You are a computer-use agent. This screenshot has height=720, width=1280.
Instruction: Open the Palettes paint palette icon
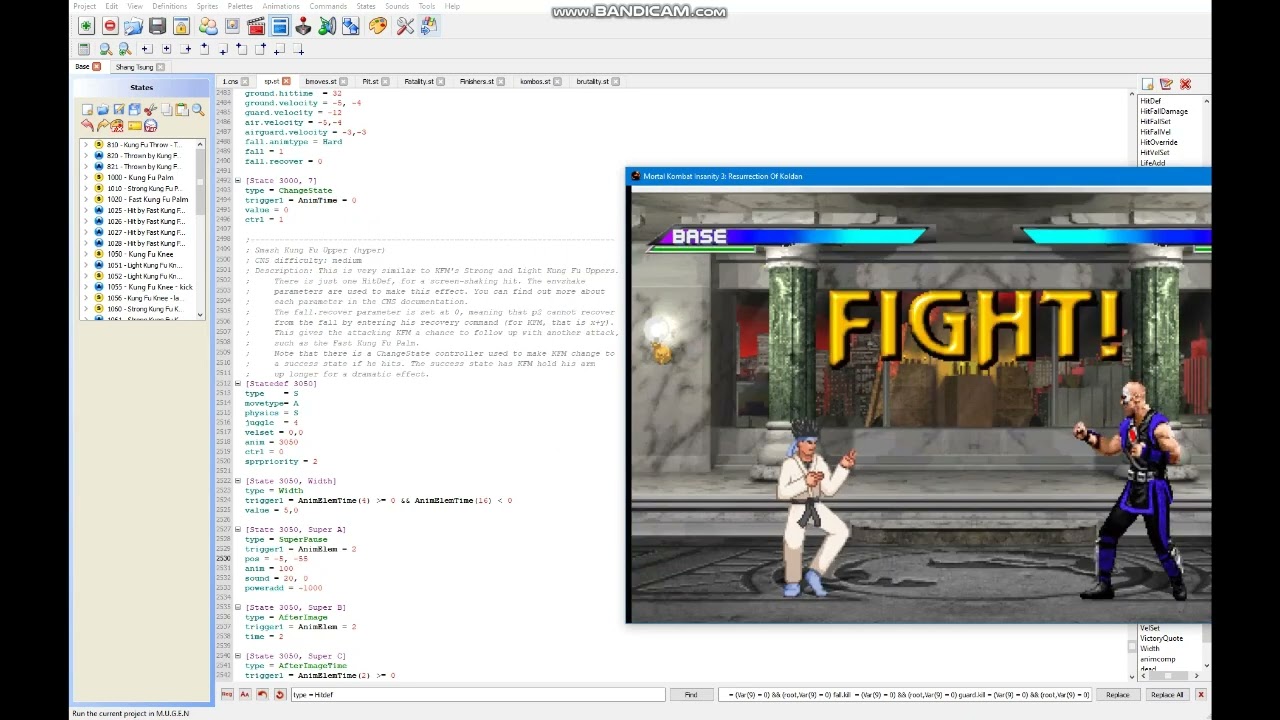tap(377, 27)
